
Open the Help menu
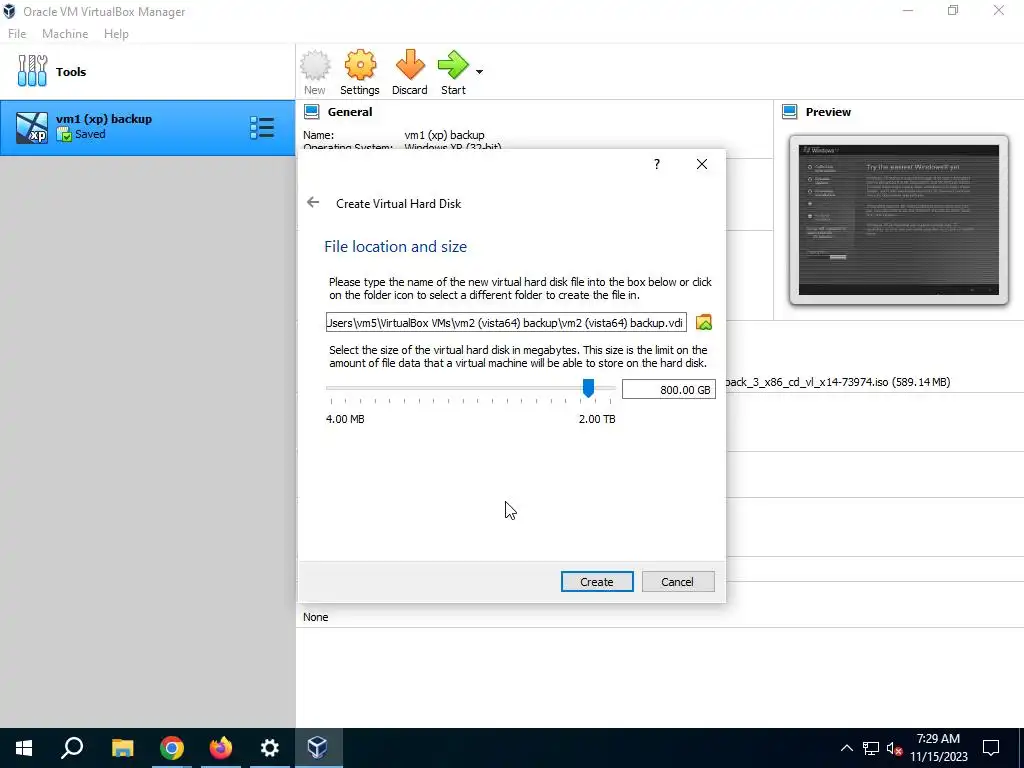[x=116, y=34]
